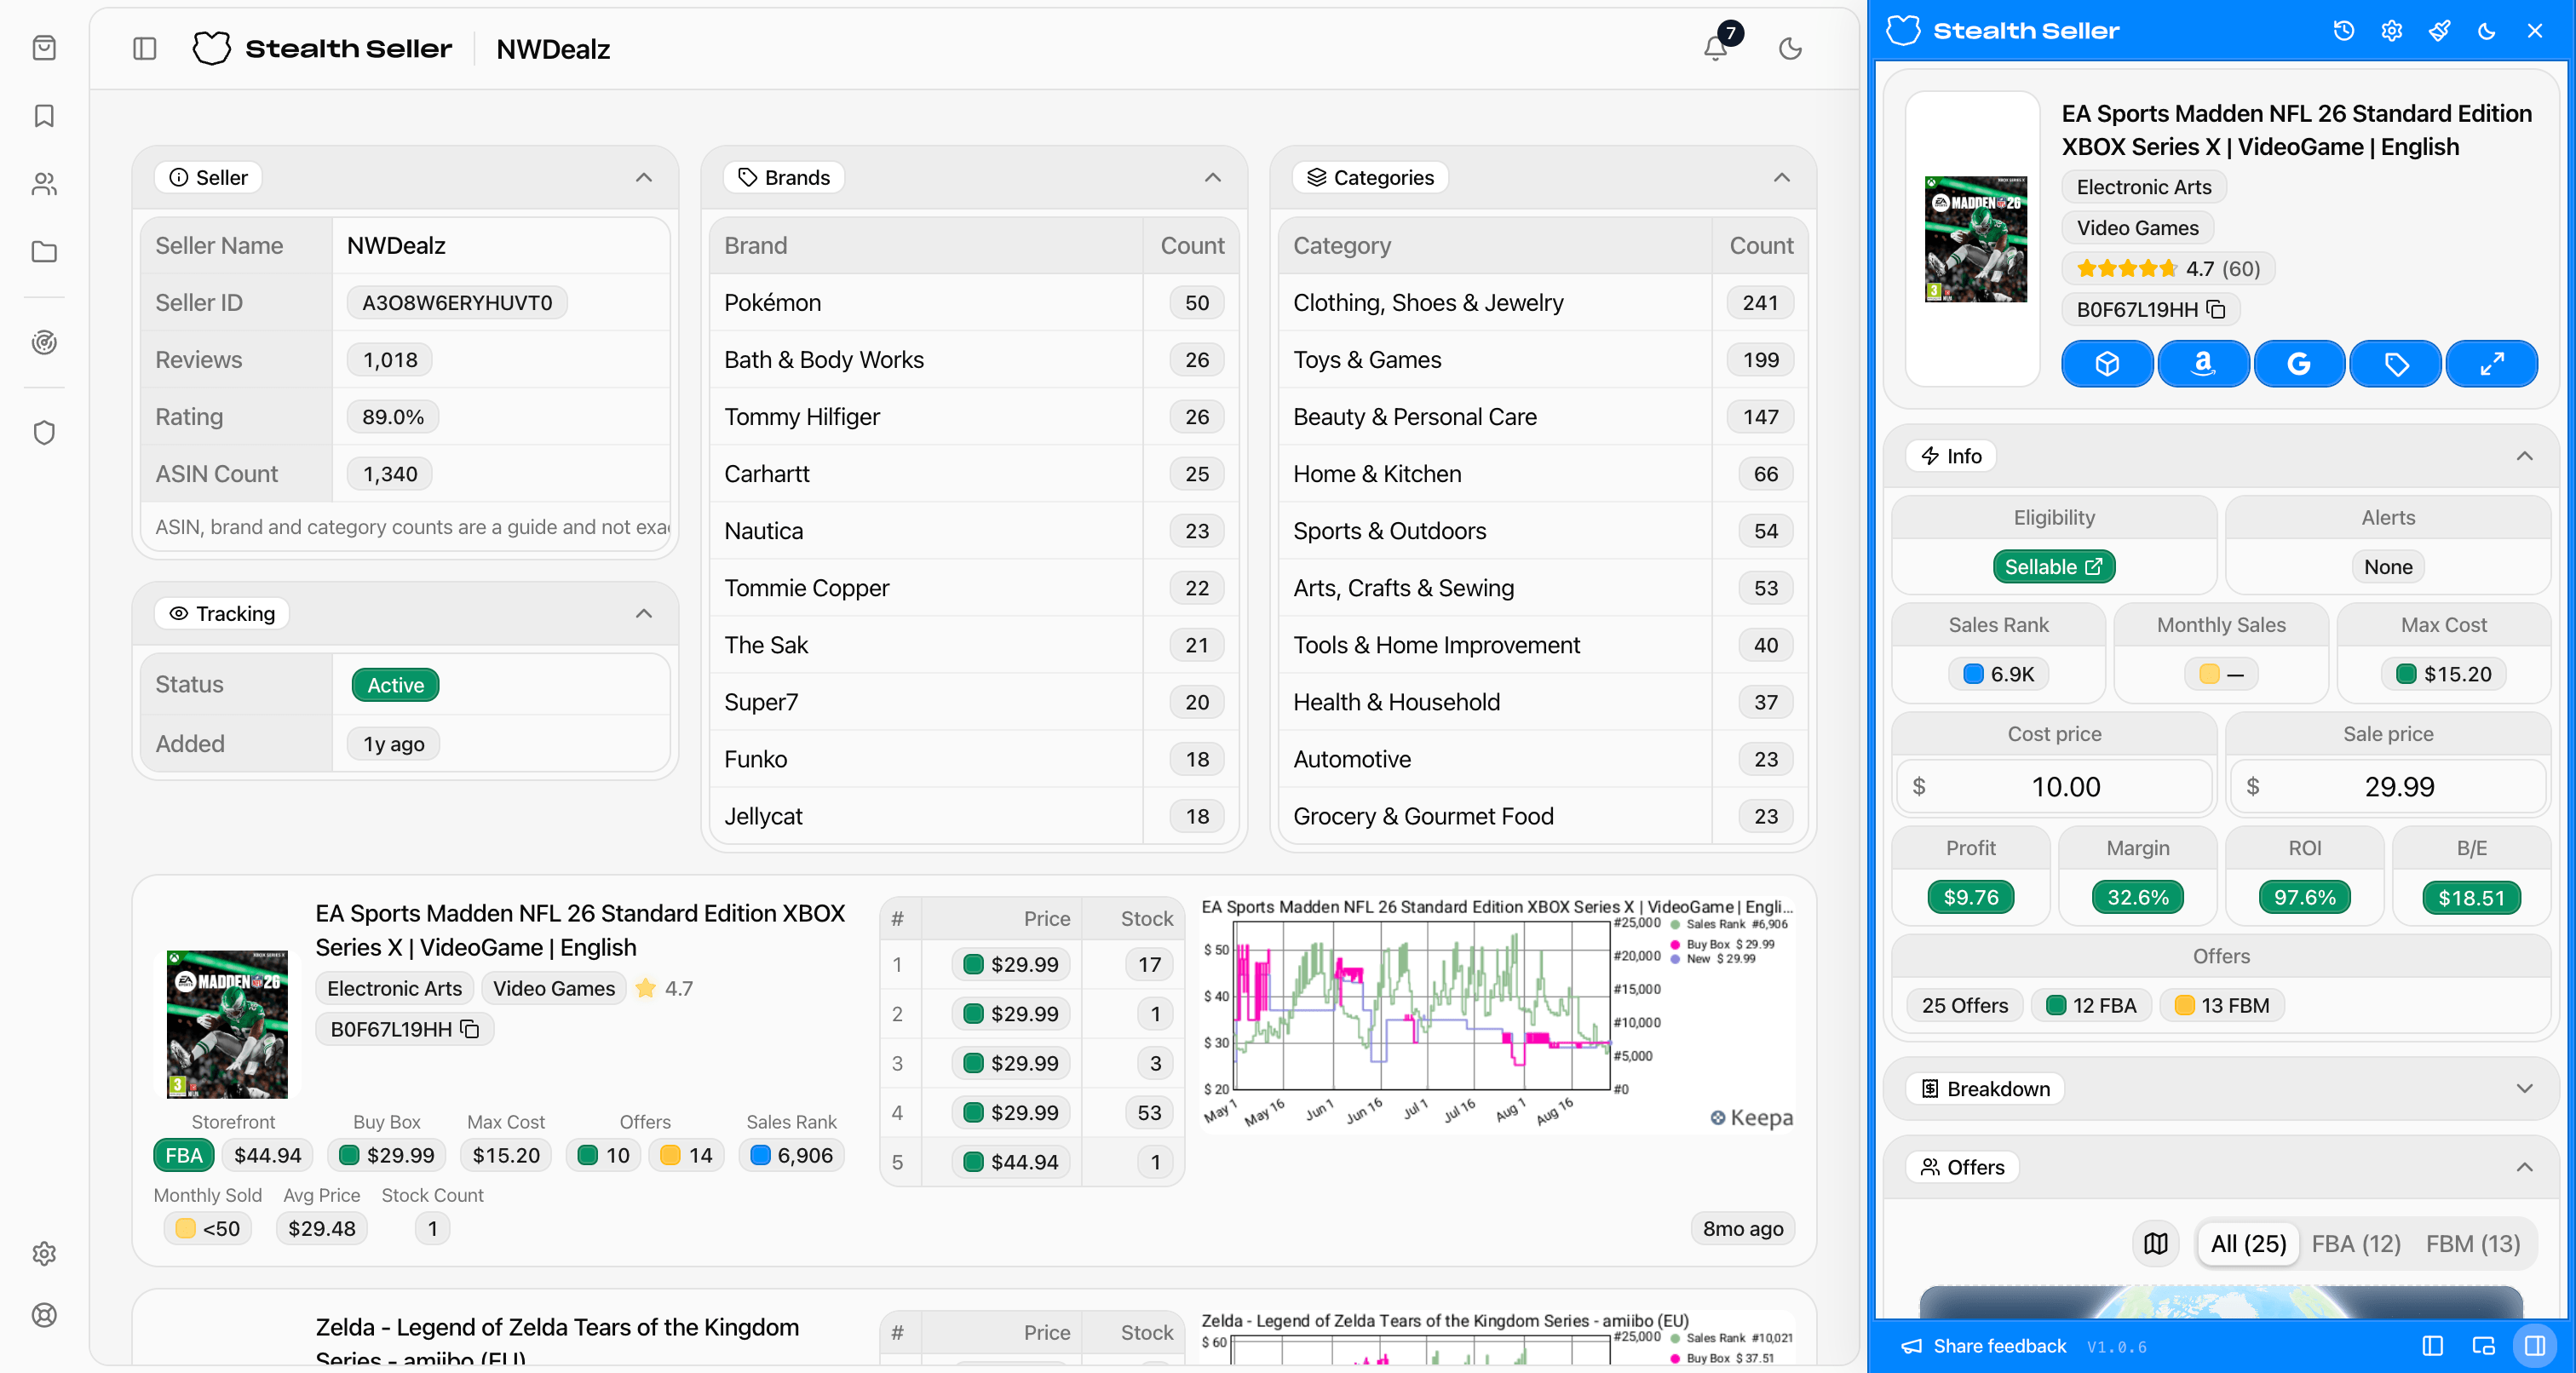Screen dimensions: 2576x1373
Task: Select the single-column layout icon in footer
Action: 2433,1346
